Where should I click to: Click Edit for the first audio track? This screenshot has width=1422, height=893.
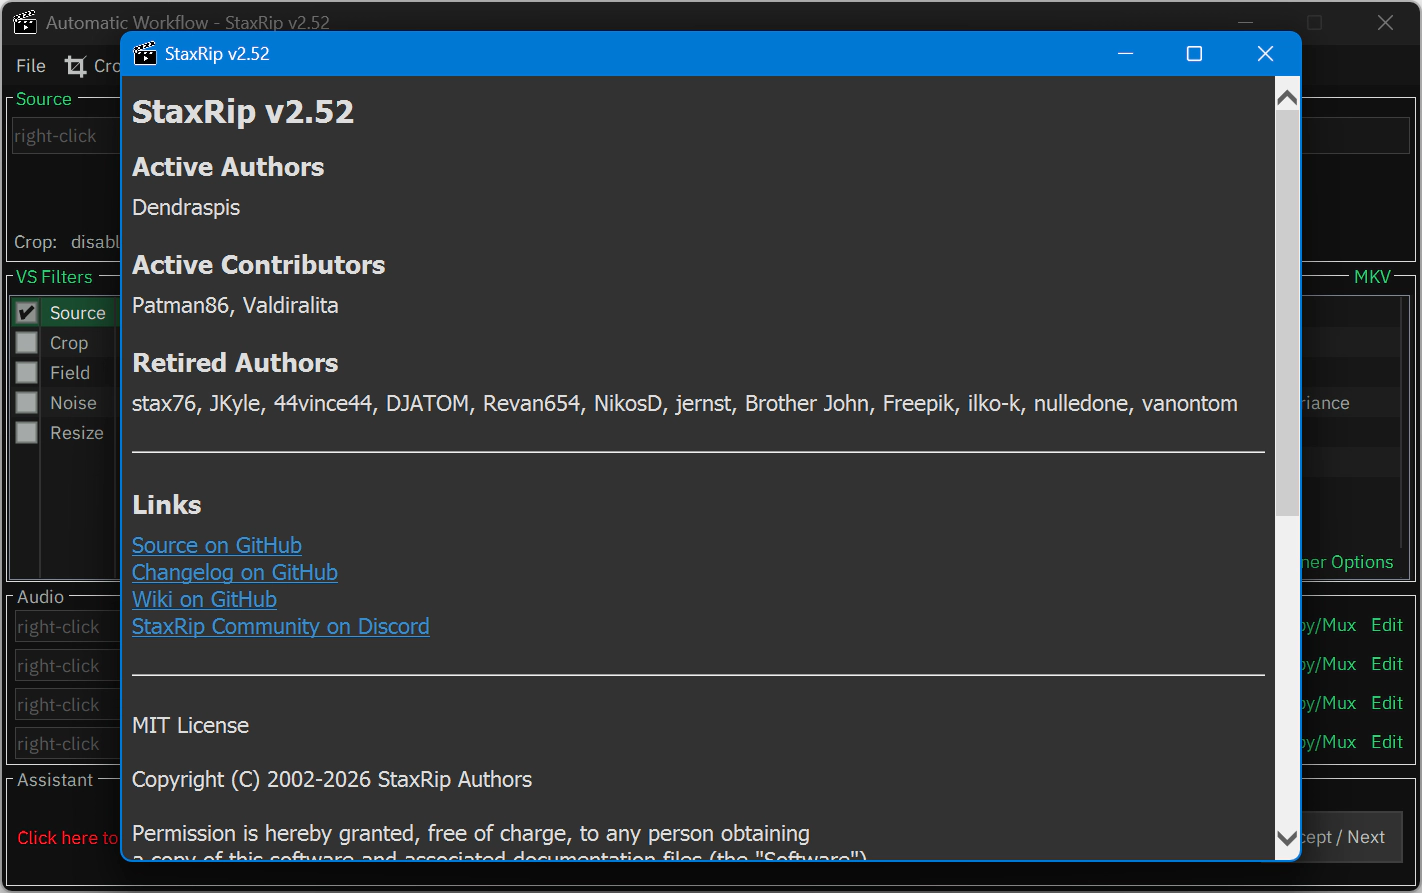click(1387, 625)
